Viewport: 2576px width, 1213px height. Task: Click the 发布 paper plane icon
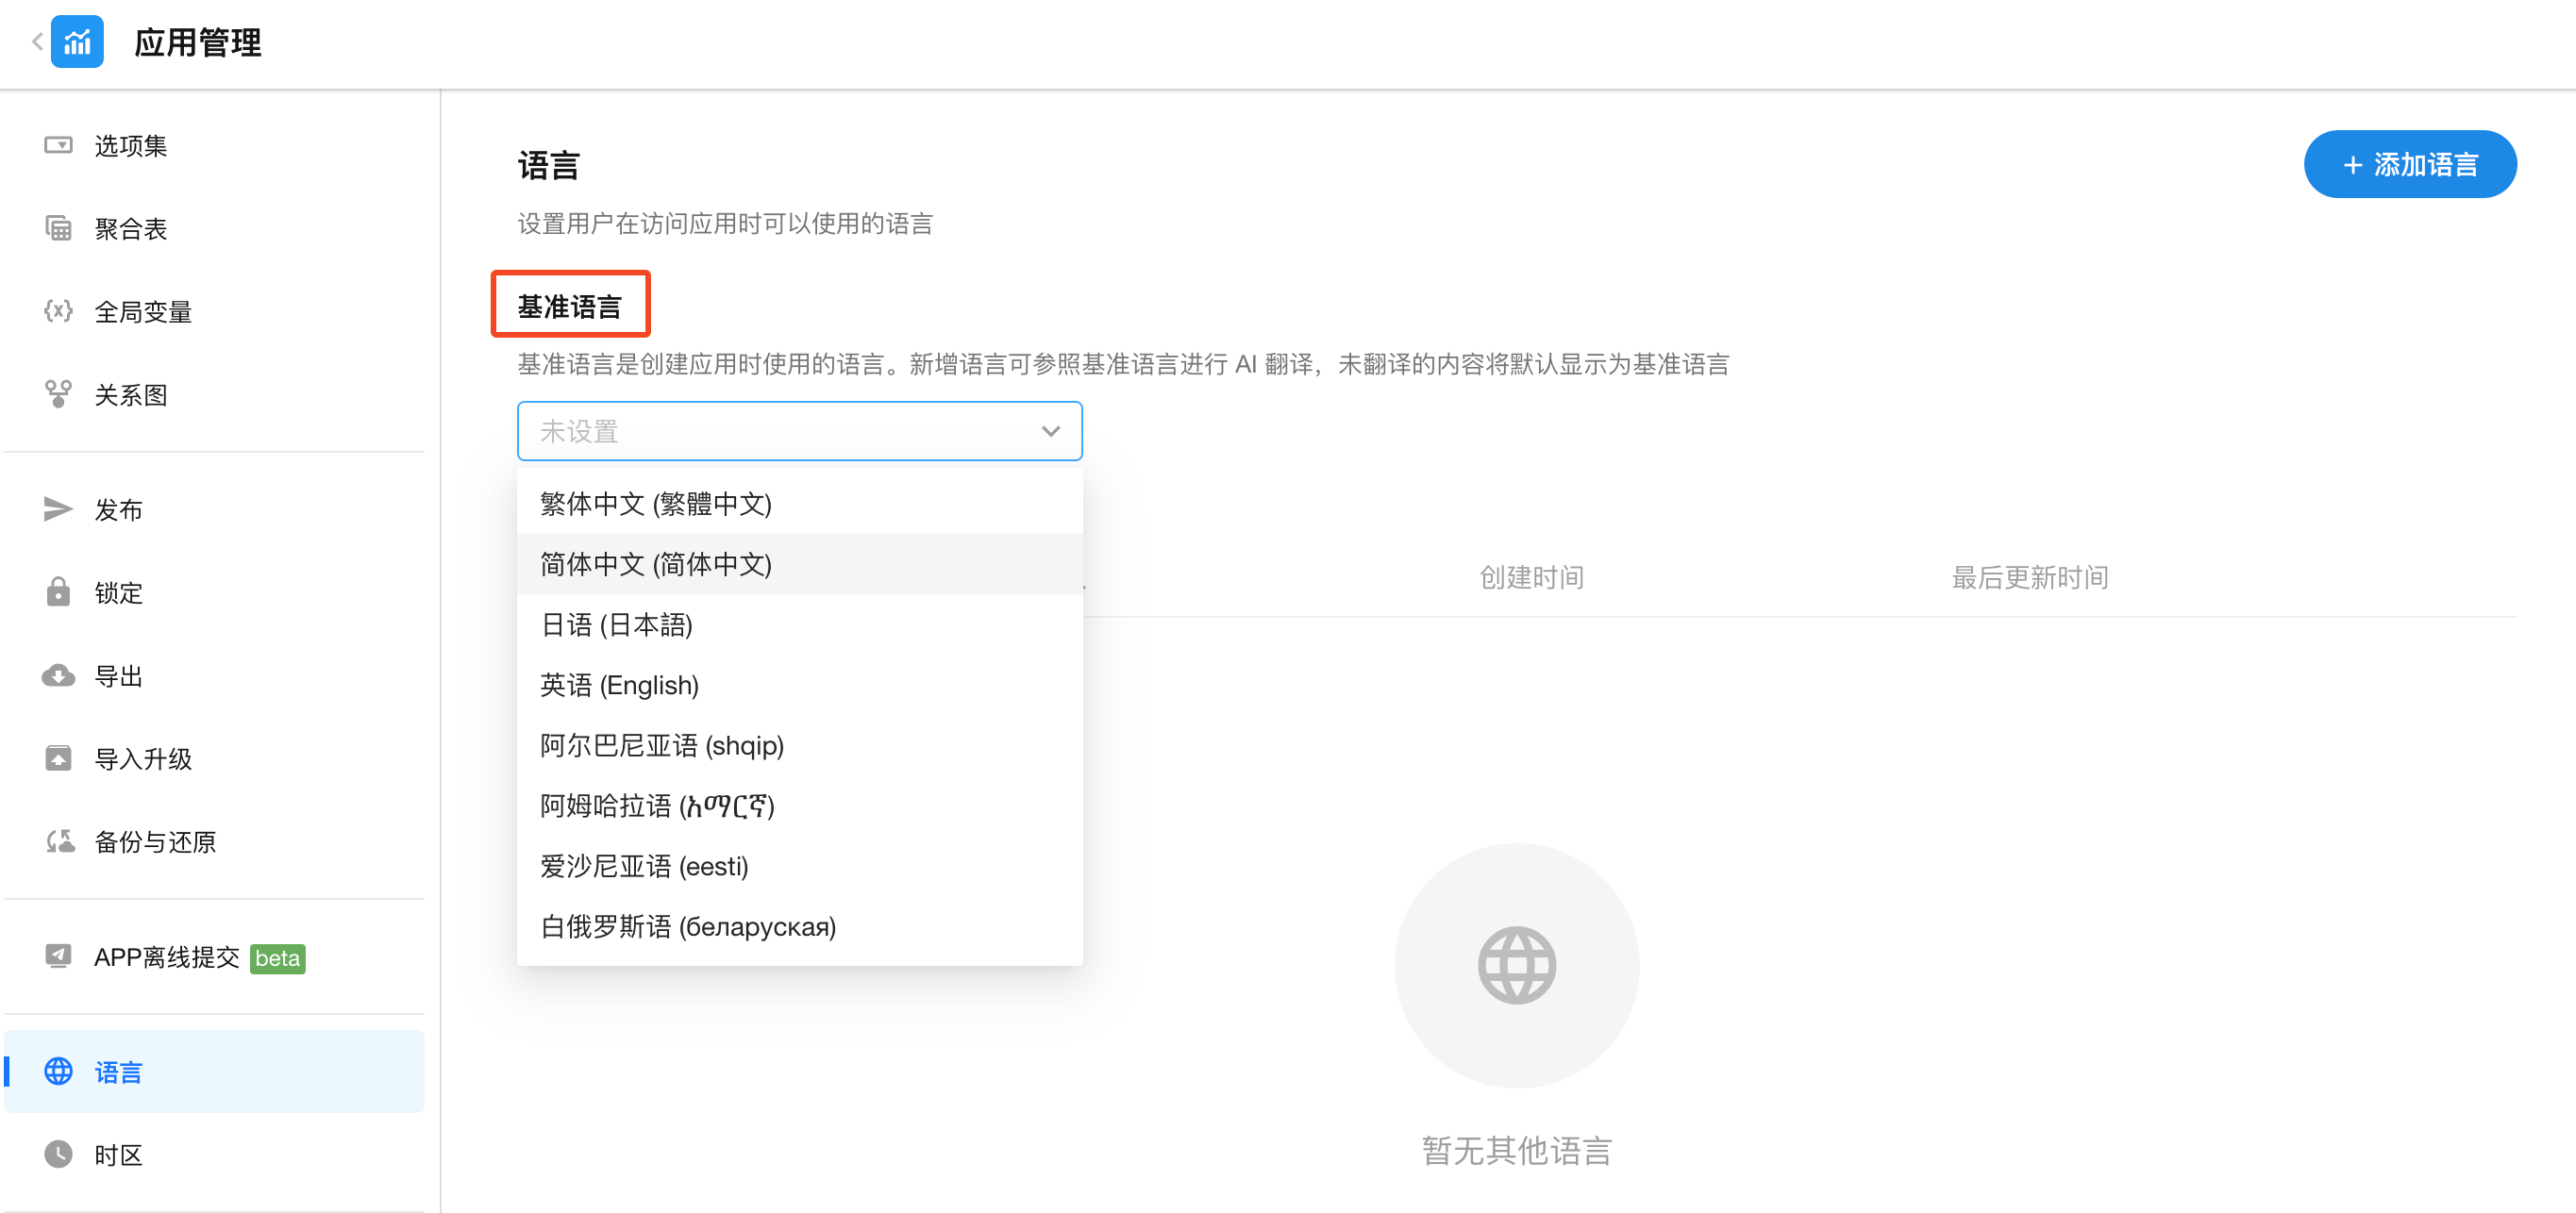[x=58, y=510]
